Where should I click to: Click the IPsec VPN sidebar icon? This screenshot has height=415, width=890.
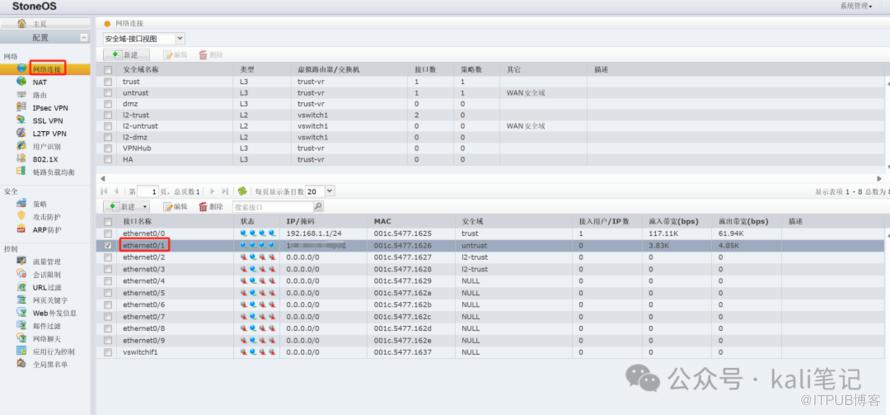point(21,107)
